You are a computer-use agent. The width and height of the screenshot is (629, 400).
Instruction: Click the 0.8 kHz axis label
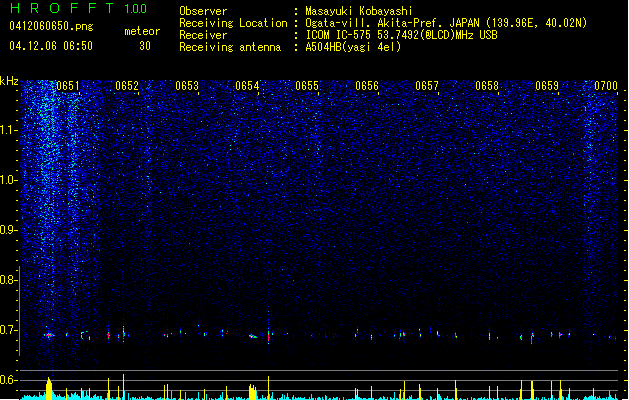tap(9, 280)
